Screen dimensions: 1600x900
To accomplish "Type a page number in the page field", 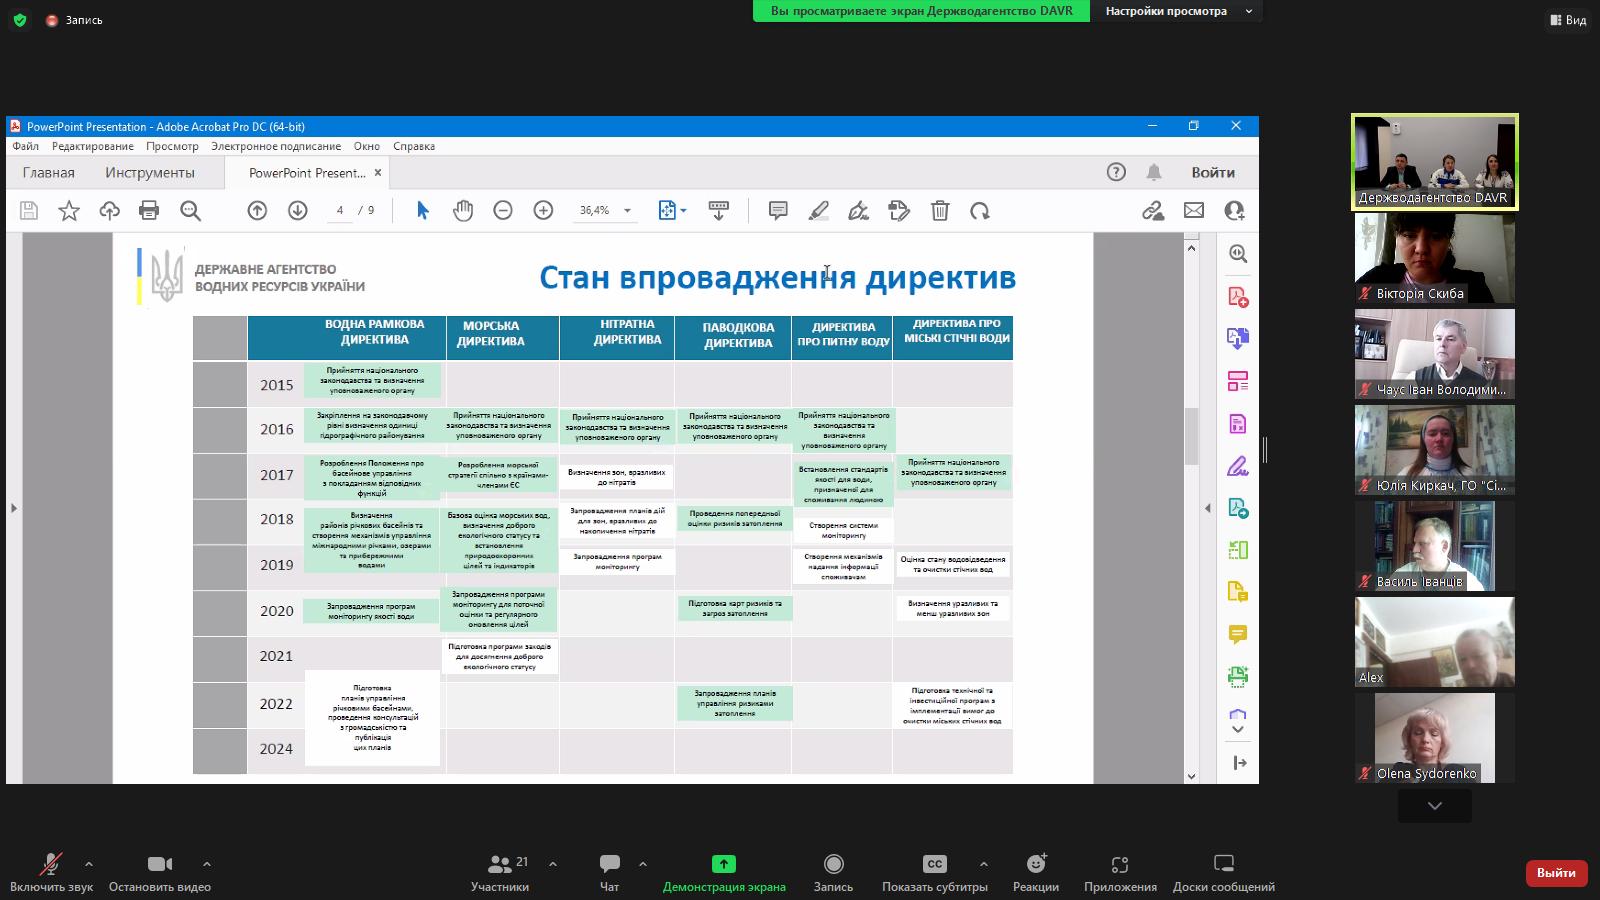I will click(340, 211).
